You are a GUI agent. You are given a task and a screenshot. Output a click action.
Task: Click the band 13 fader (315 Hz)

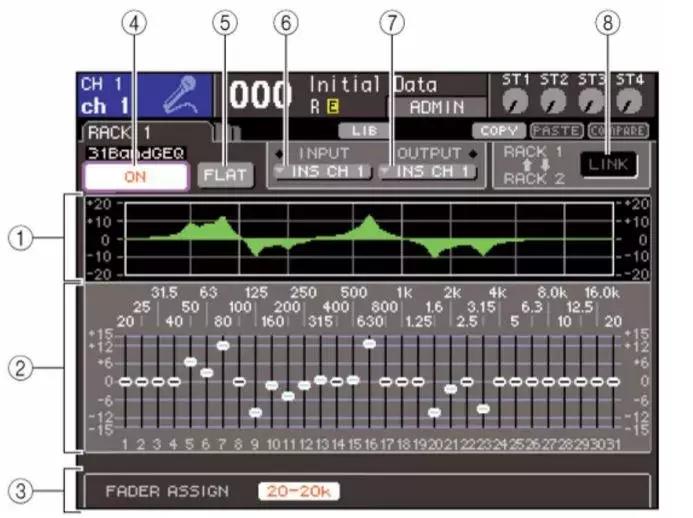320,380
